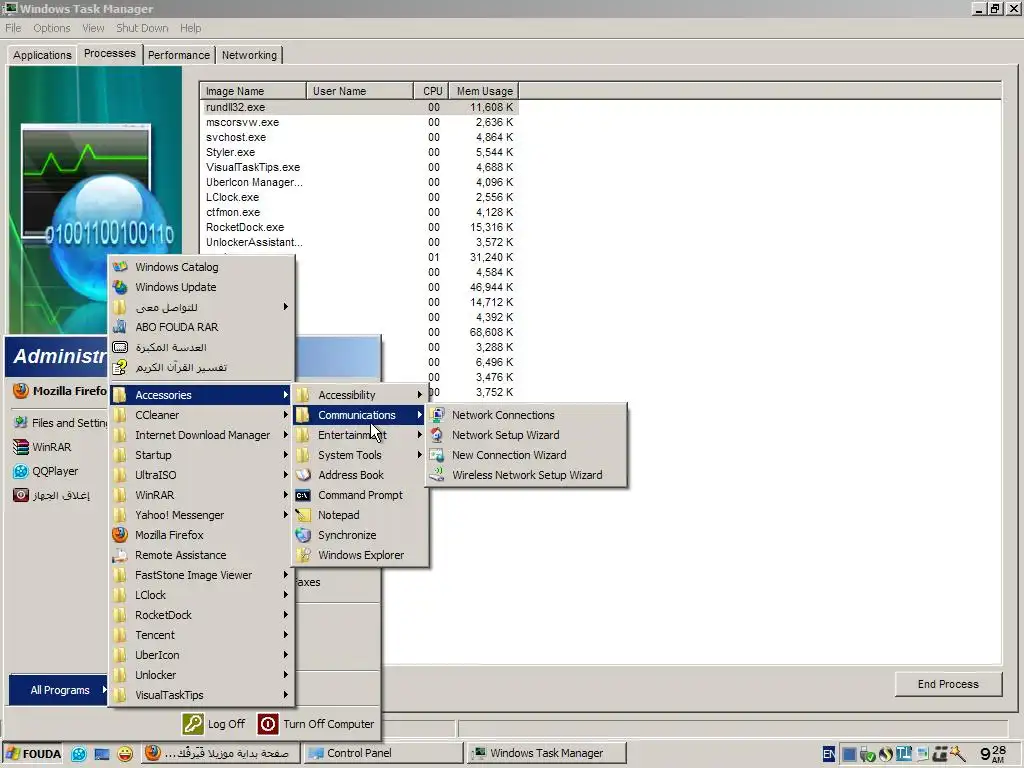The image size is (1024, 768).
Task: Sort by Mem Usage column header
Action: pos(484,91)
